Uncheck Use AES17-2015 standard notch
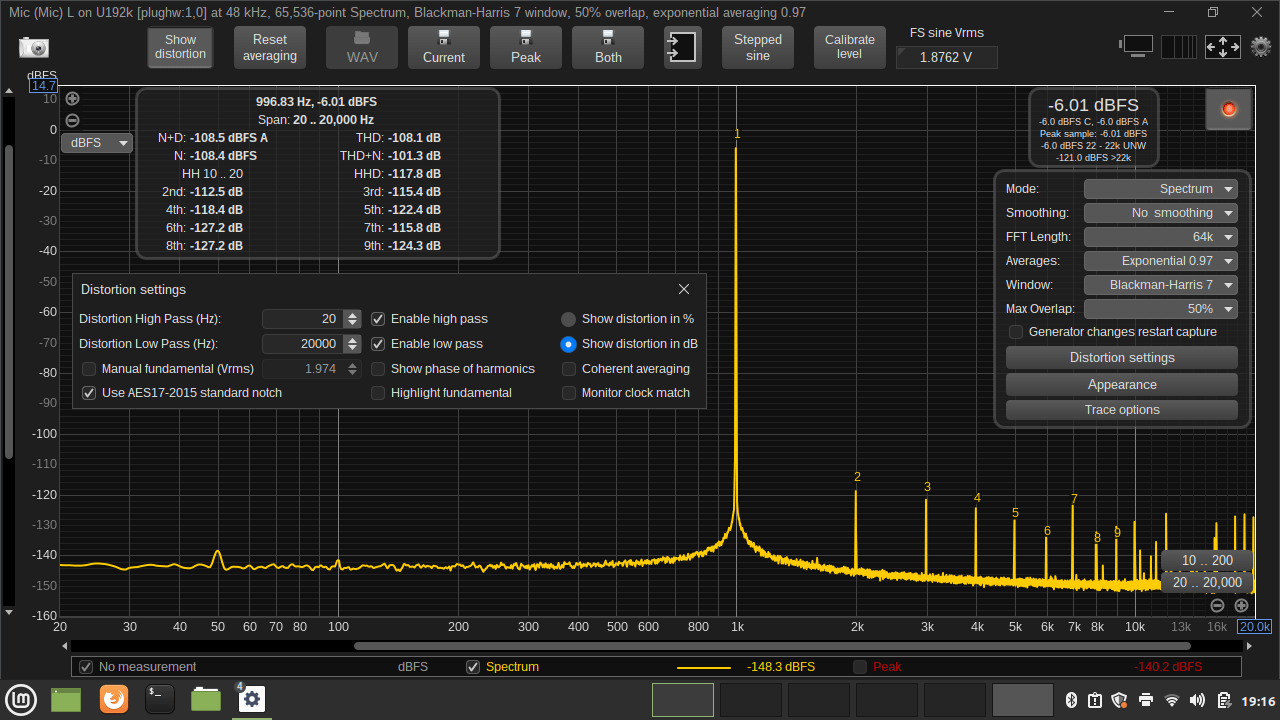Viewport: 1280px width, 720px height. point(89,393)
